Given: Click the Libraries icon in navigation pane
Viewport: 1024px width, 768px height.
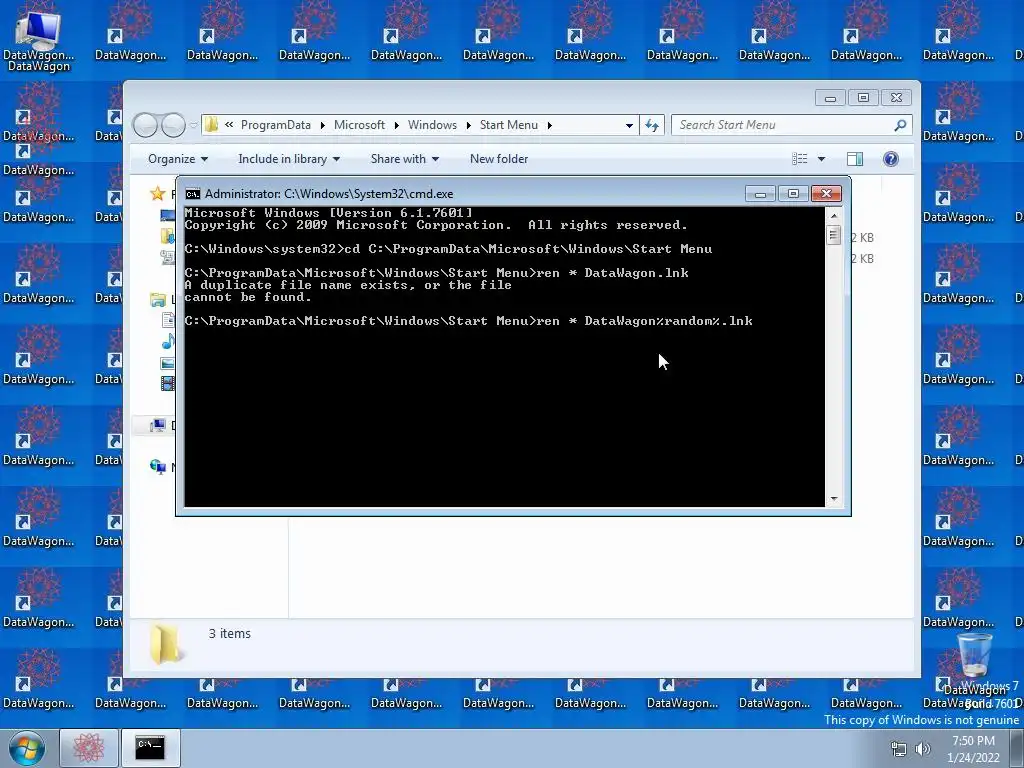Looking at the screenshot, I should click(x=157, y=300).
